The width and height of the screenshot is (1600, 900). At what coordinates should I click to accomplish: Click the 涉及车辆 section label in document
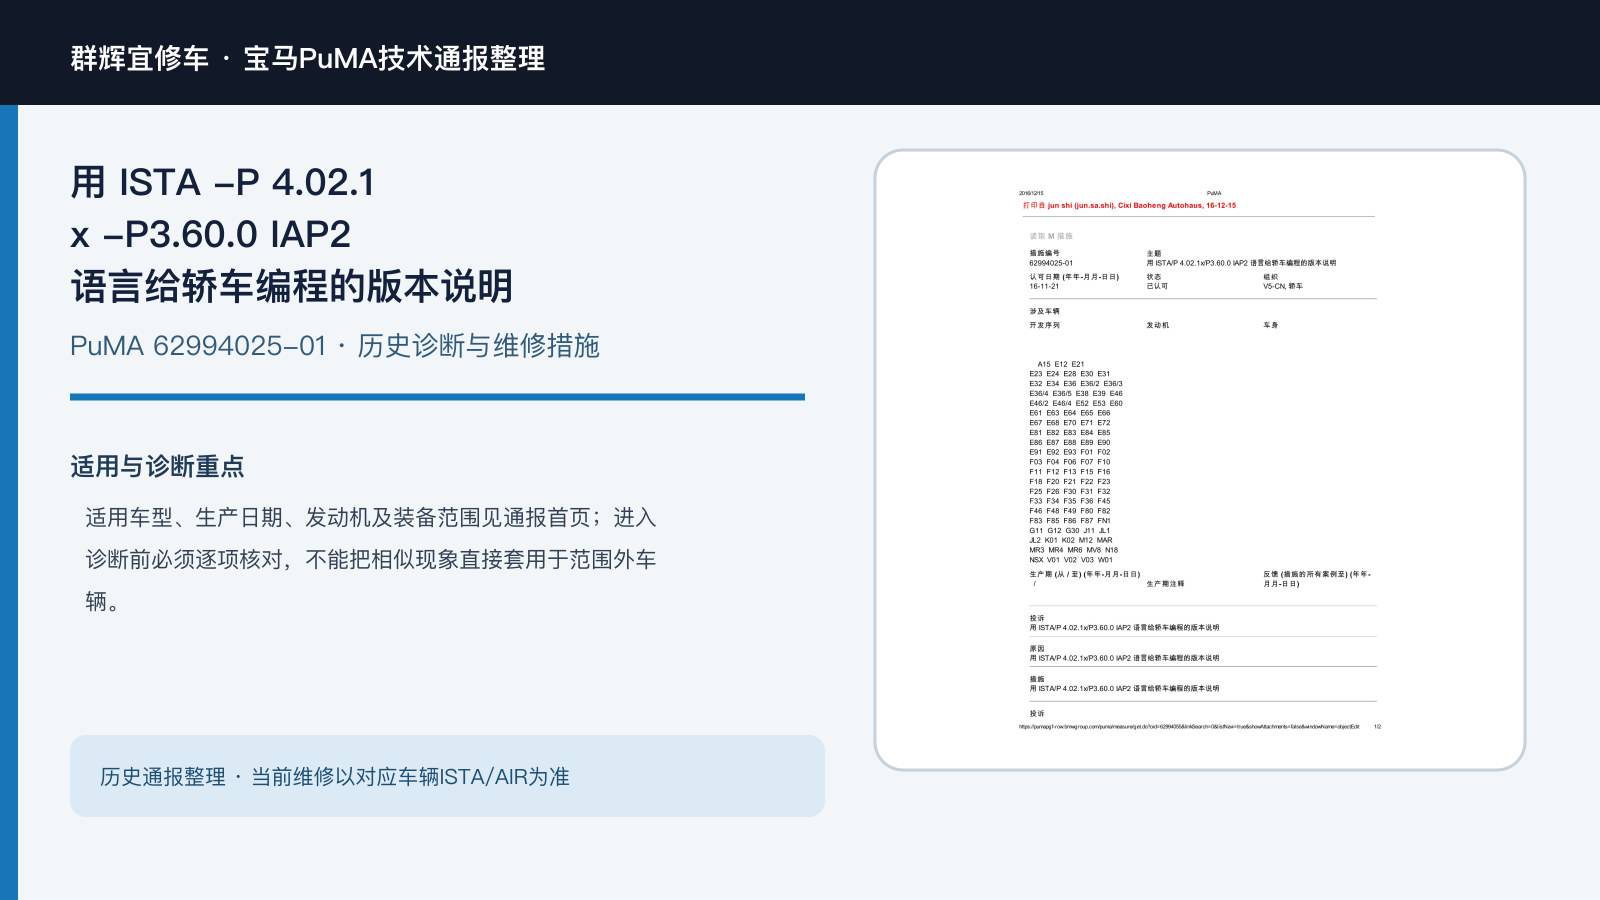(x=1044, y=311)
